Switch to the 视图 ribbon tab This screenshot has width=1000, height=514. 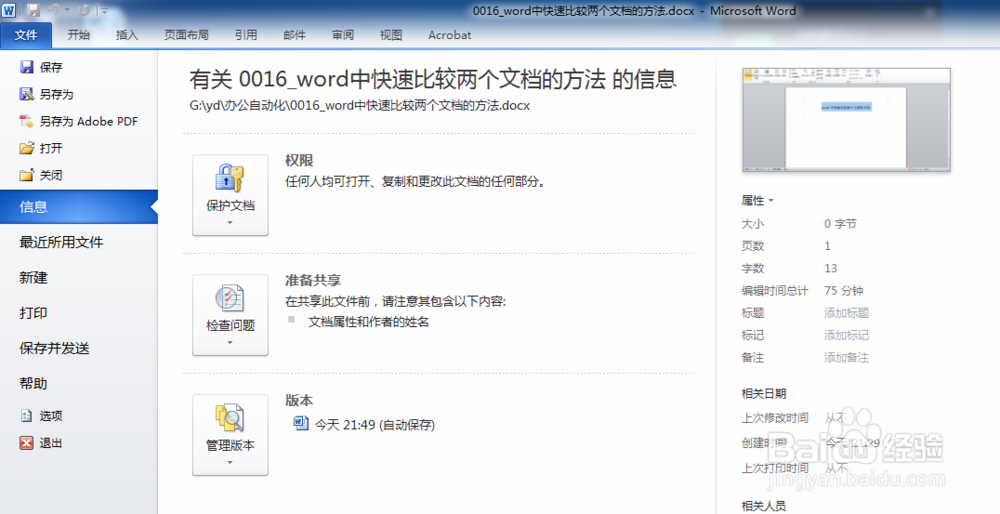[x=391, y=35]
